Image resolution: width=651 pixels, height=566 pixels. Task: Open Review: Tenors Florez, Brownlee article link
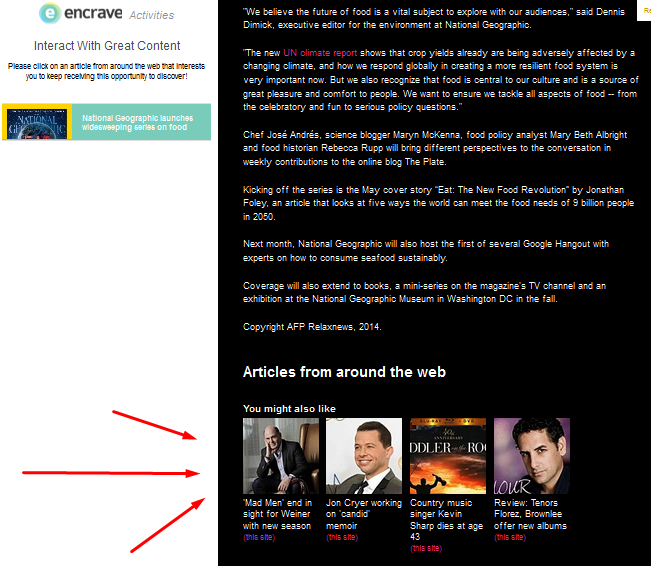pyautogui.click(x=530, y=514)
